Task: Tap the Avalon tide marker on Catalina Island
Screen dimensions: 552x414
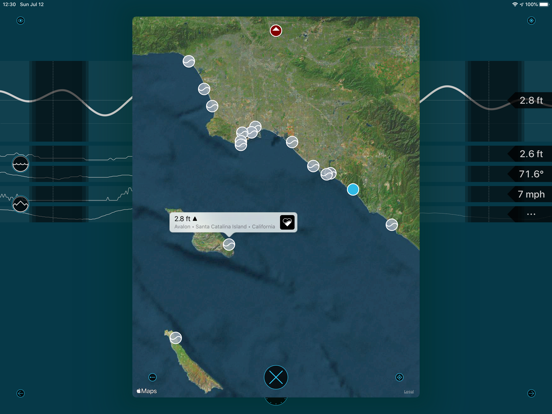Action: coord(229,244)
